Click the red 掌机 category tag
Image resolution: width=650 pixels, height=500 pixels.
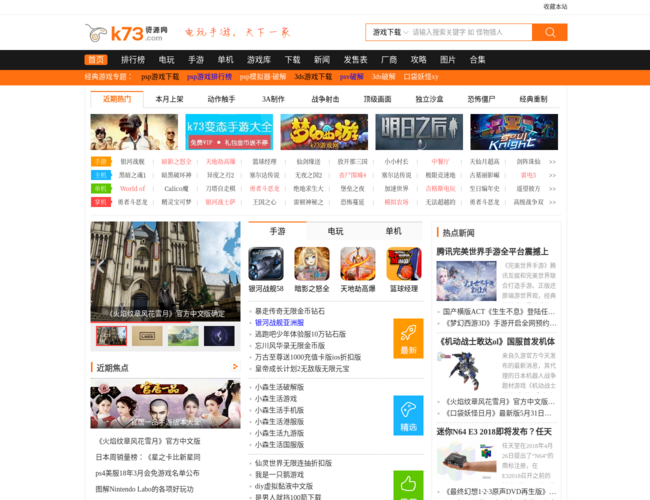(x=101, y=202)
